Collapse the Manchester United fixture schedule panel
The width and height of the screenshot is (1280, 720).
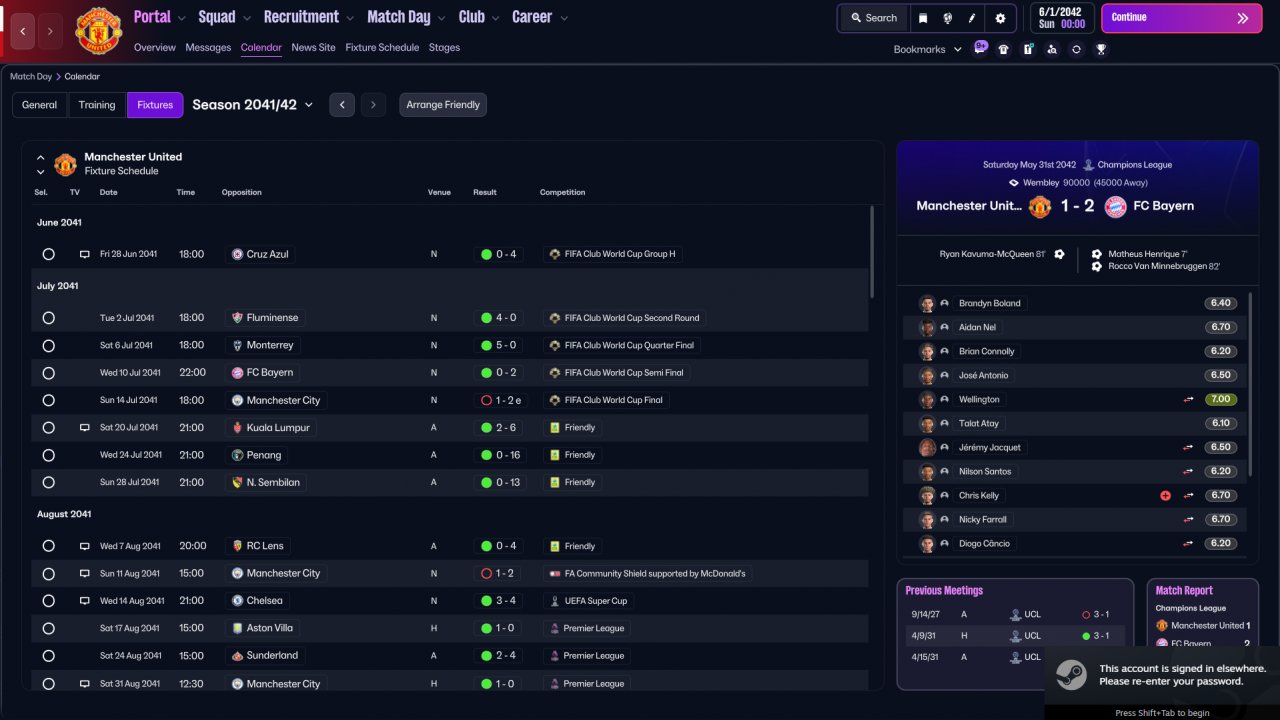click(x=41, y=157)
